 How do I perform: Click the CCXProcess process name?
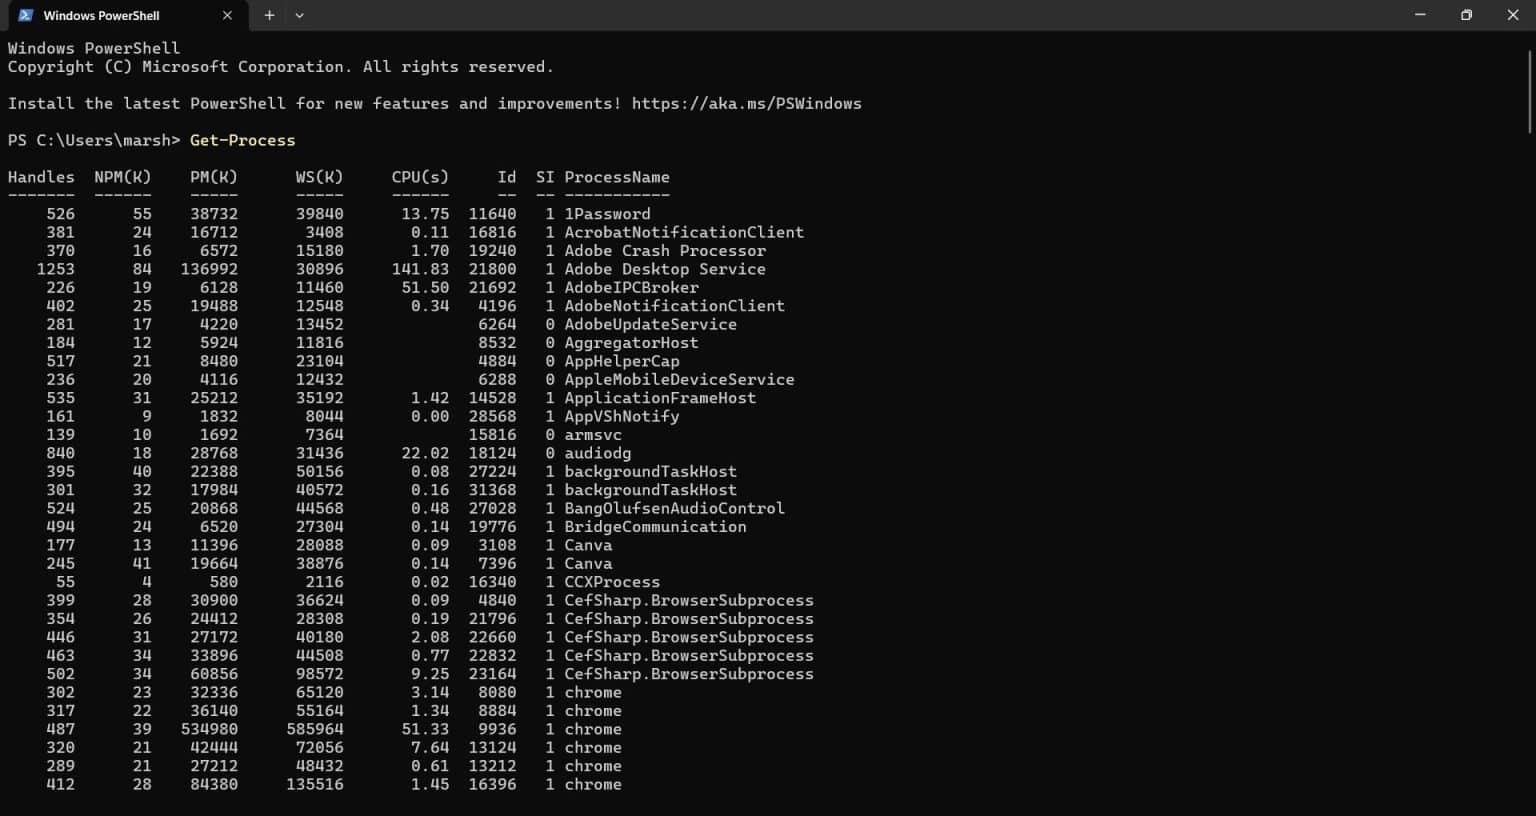click(612, 582)
